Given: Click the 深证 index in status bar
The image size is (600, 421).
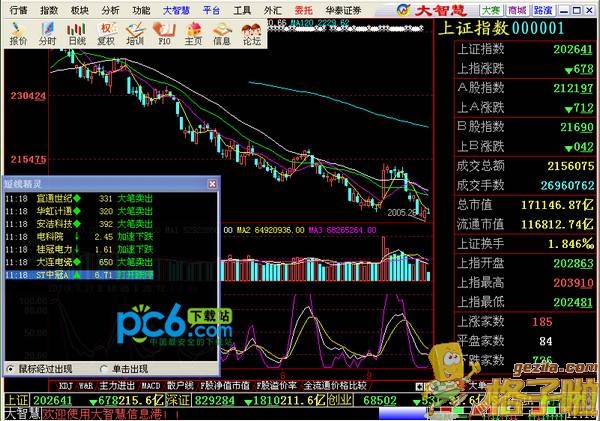Looking at the screenshot, I should tap(179, 400).
